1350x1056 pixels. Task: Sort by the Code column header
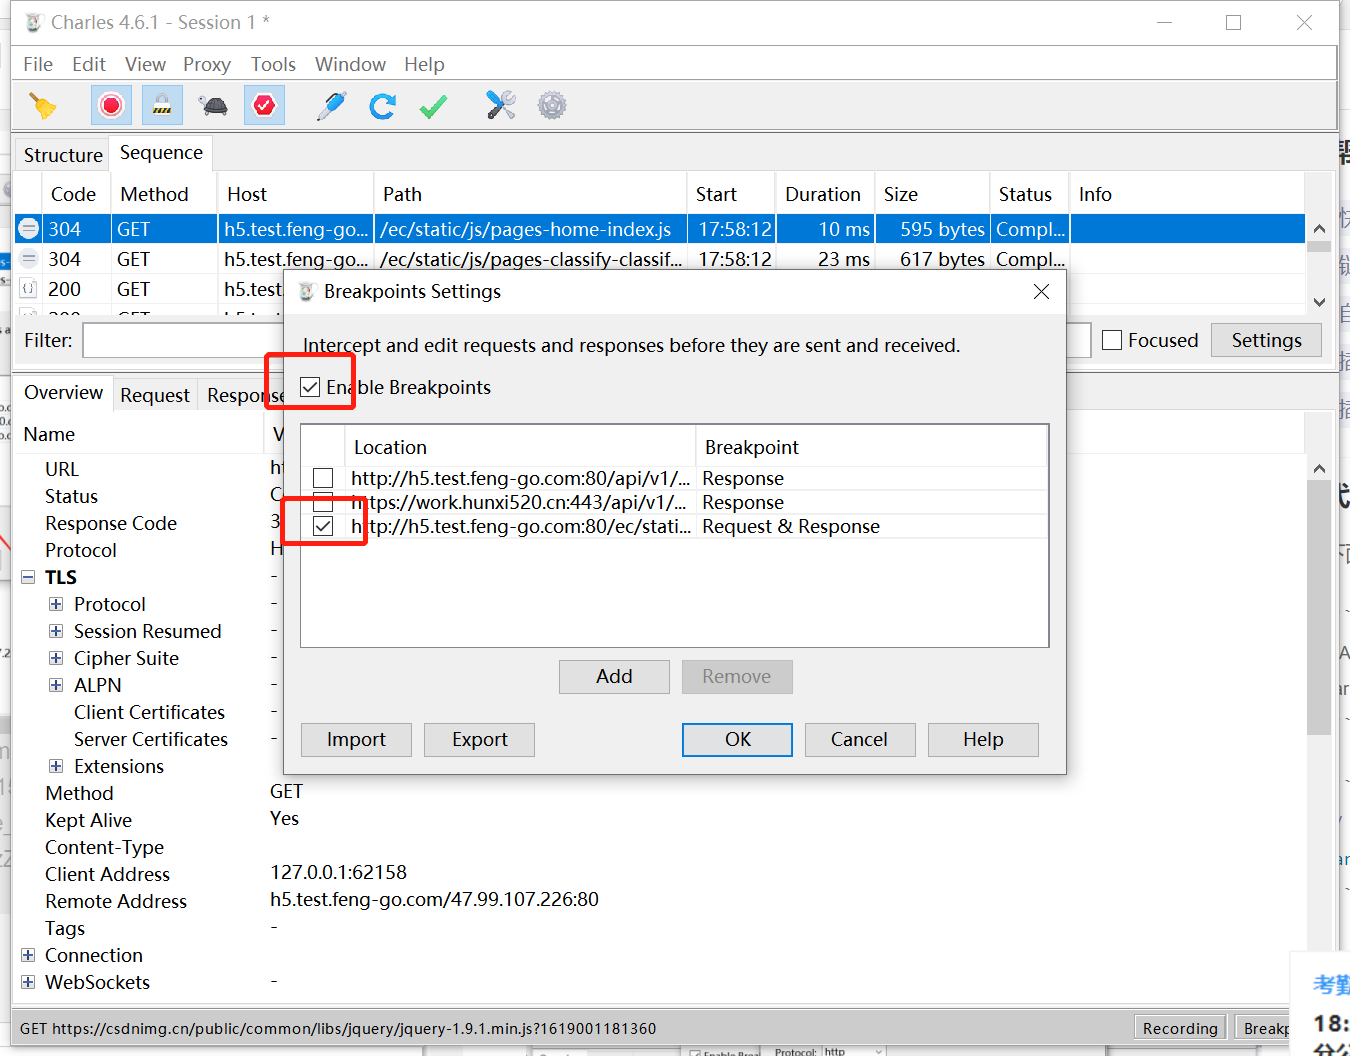coord(74,194)
